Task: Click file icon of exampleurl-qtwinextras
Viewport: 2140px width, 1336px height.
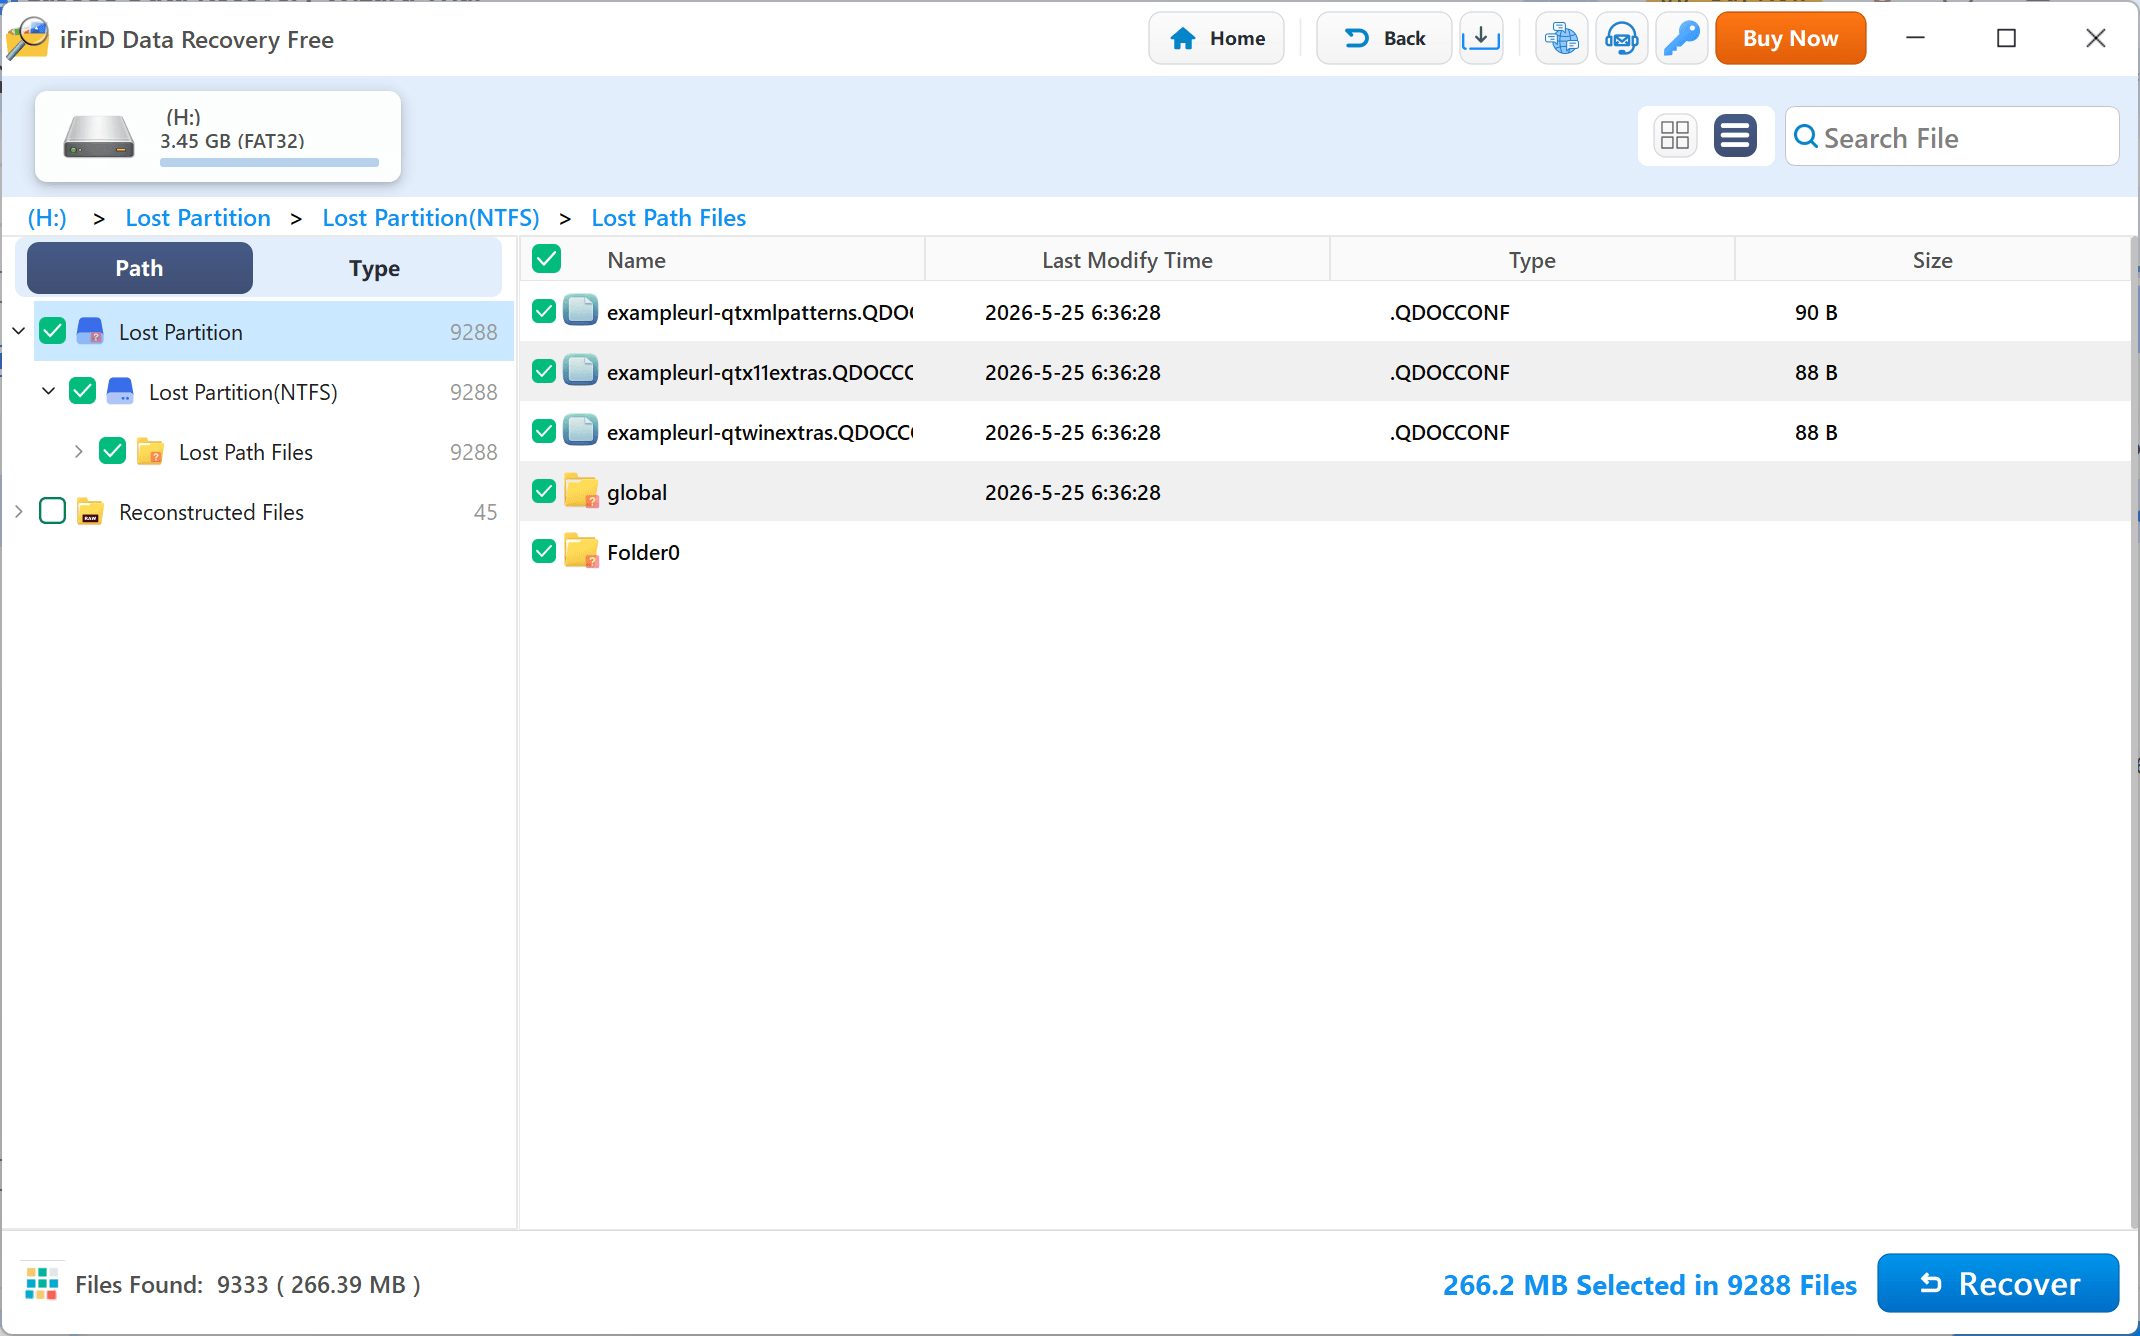Action: 580,431
